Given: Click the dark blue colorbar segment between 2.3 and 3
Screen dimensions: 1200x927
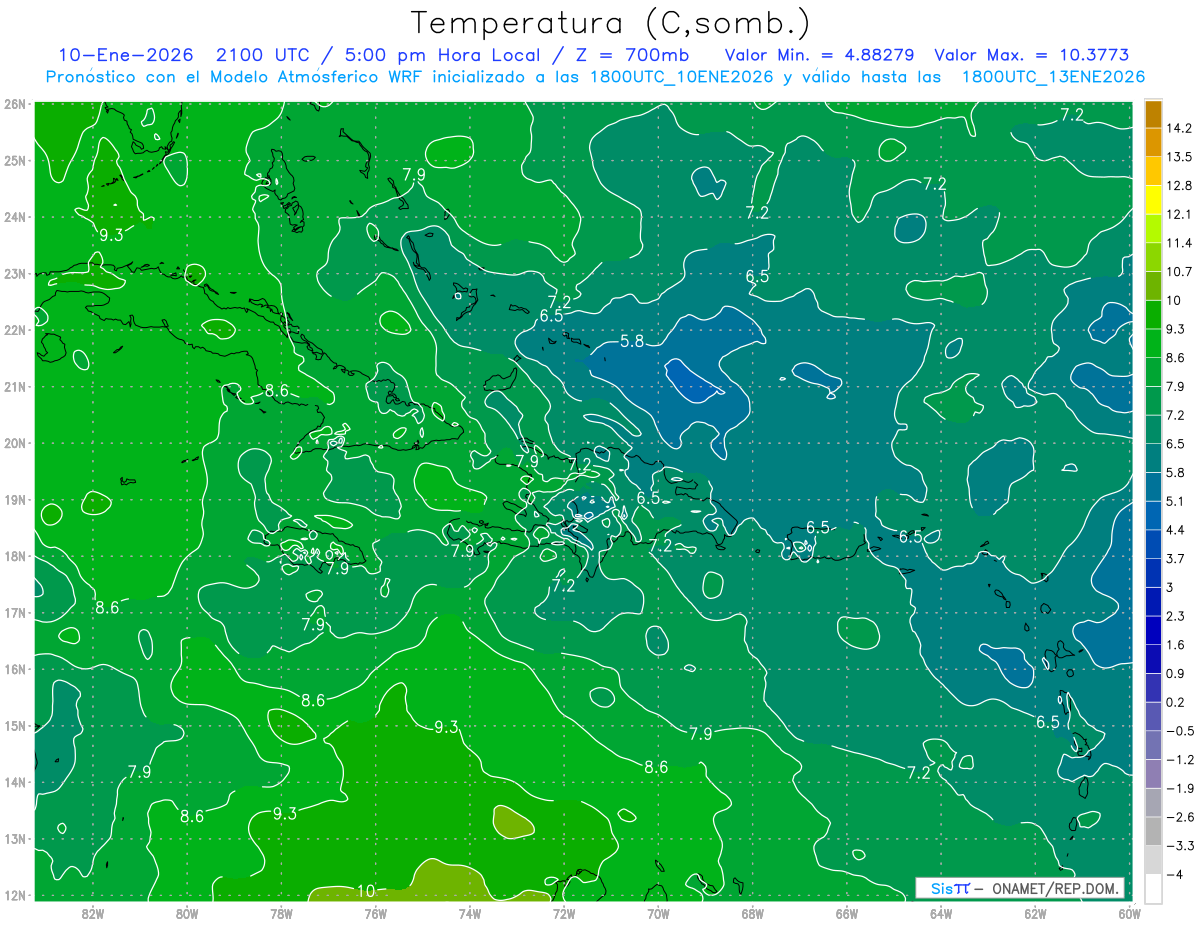Looking at the screenshot, I should click(x=1153, y=600).
